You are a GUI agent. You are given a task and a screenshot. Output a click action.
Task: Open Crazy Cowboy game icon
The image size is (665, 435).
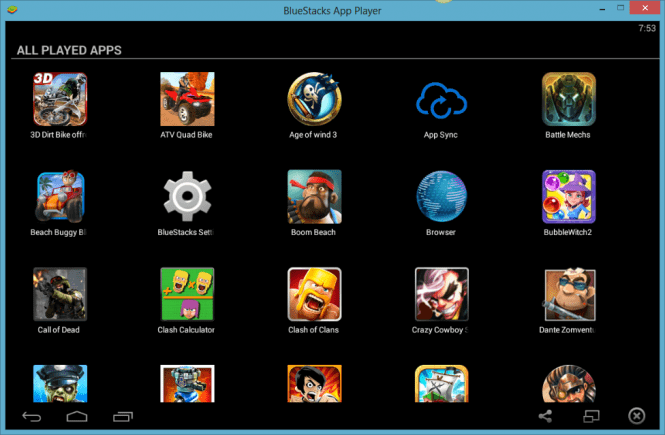(441, 294)
